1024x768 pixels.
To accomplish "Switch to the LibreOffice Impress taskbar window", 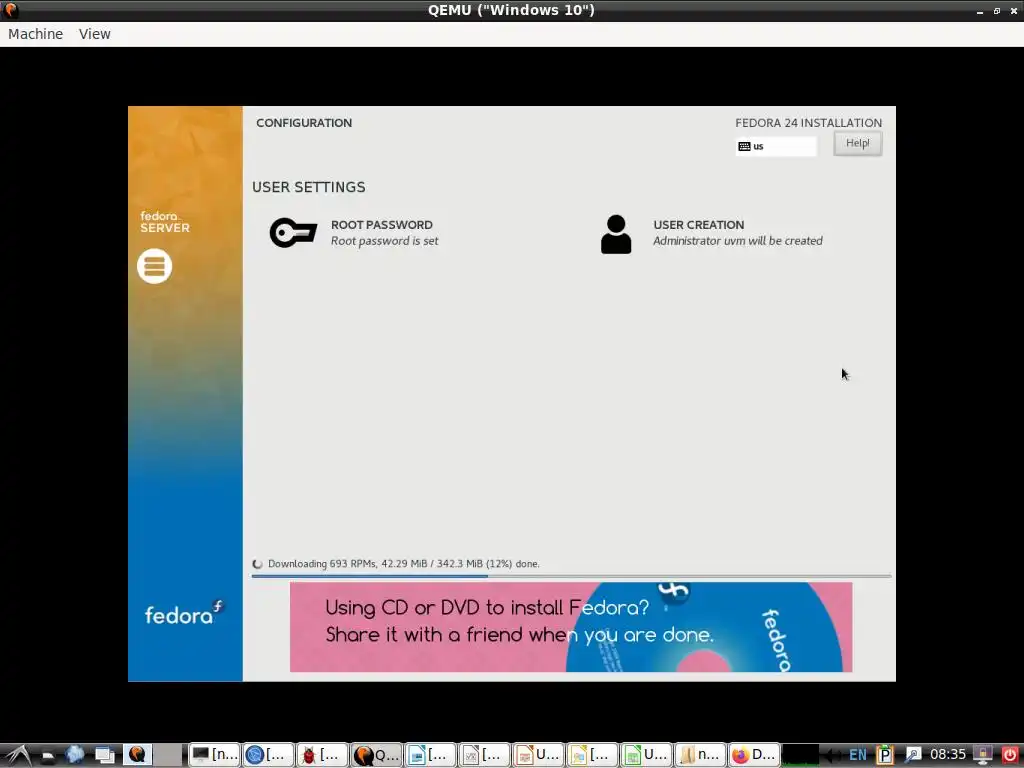I will [538, 755].
